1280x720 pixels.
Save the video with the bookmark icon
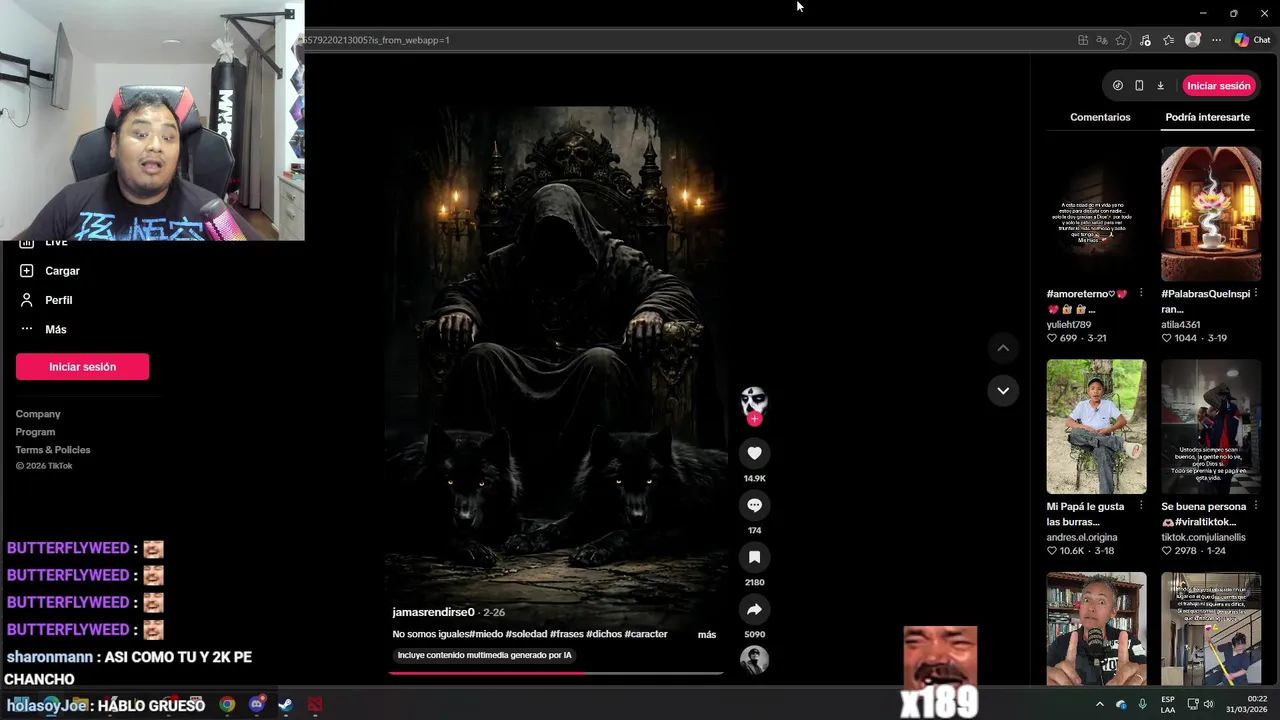754,557
